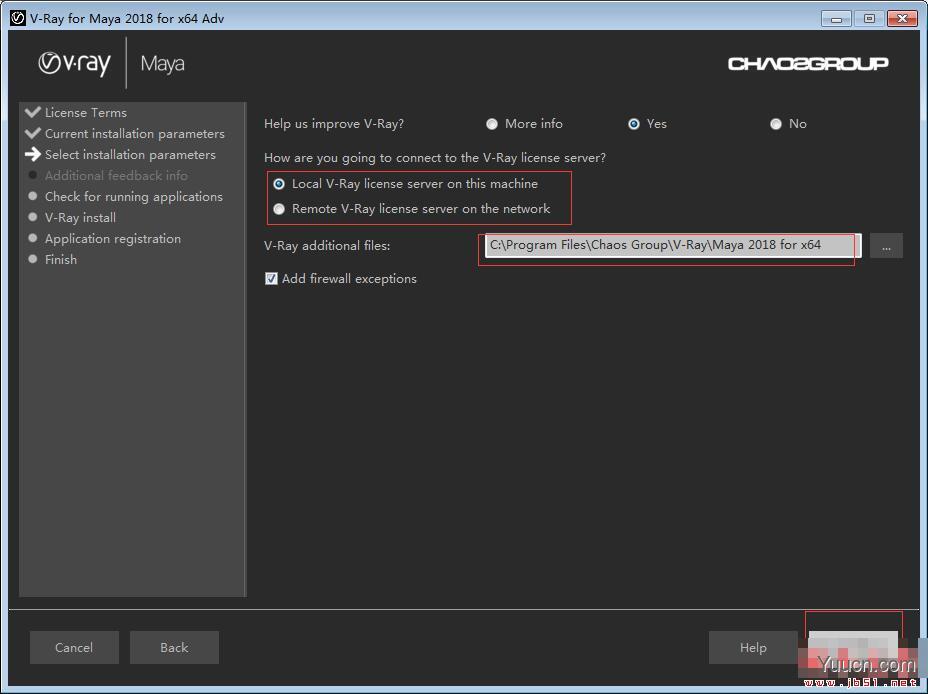Viewport: 928px width, 694px height.
Task: Select Local V-Ray license server on this machine
Action: pyautogui.click(x=279, y=184)
